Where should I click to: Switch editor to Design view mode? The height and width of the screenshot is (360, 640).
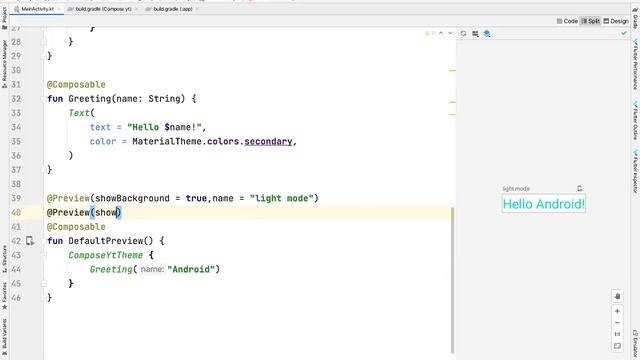tap(616, 21)
